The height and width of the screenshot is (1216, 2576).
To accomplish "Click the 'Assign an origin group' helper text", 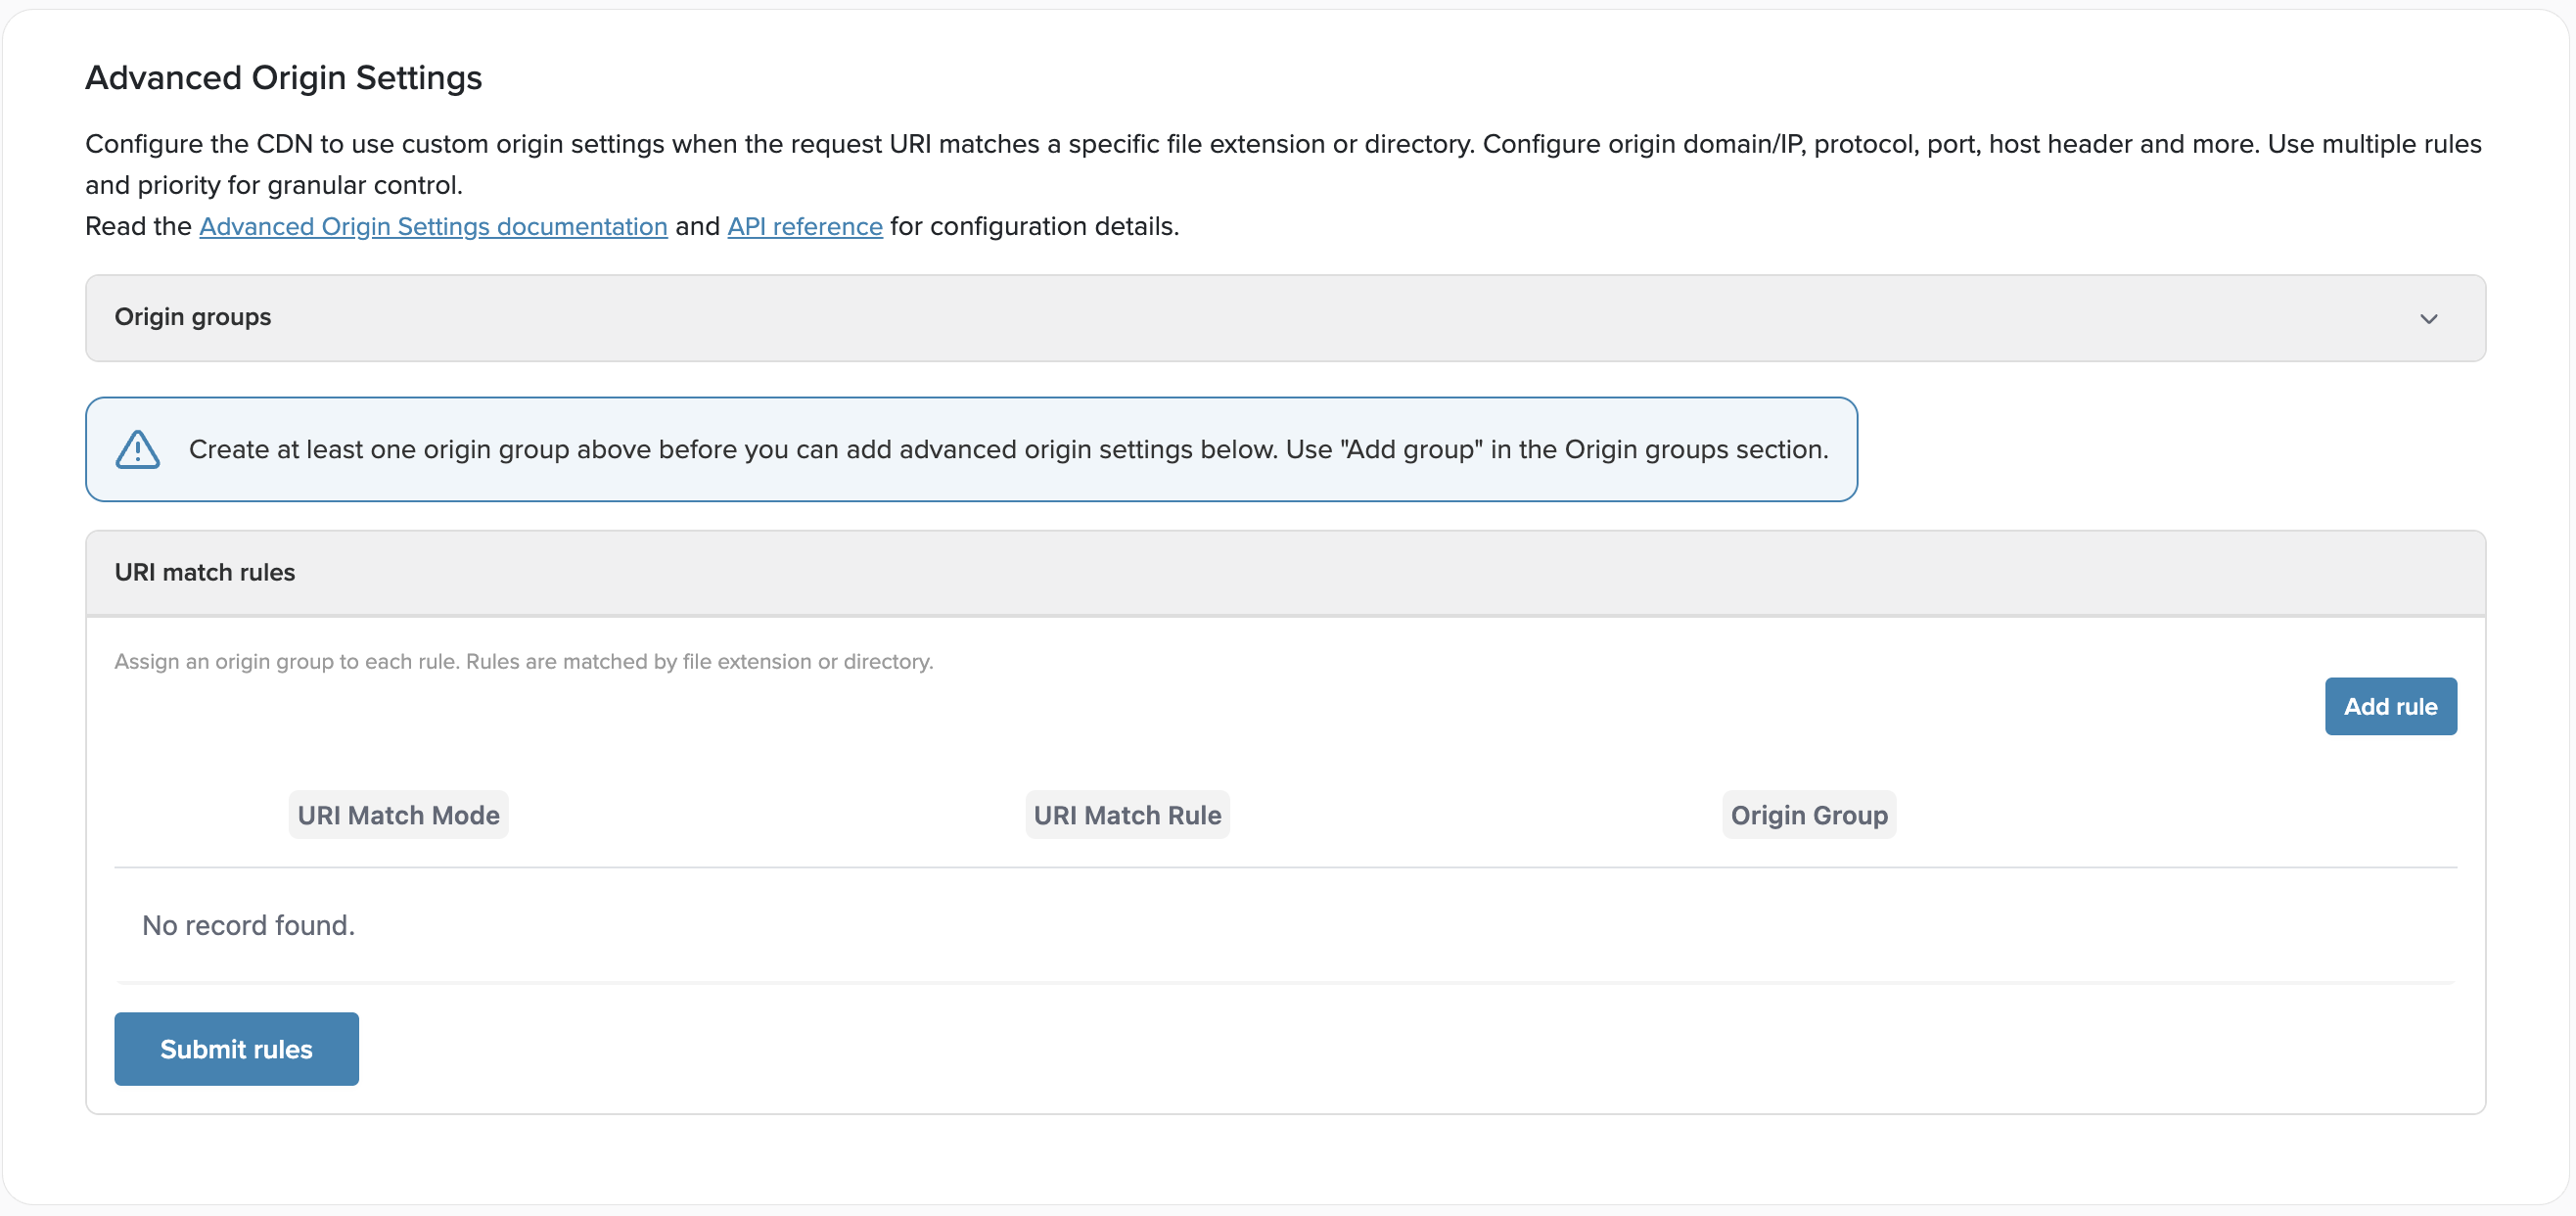I will [x=523, y=661].
